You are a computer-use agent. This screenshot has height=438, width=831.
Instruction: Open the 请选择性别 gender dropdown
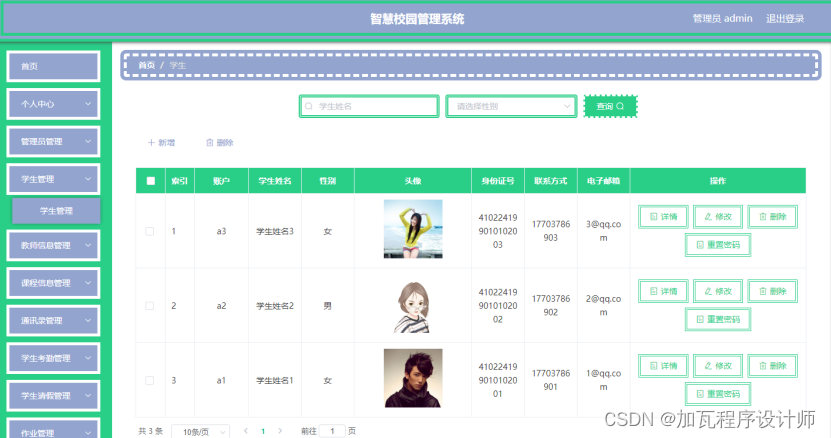pos(511,106)
